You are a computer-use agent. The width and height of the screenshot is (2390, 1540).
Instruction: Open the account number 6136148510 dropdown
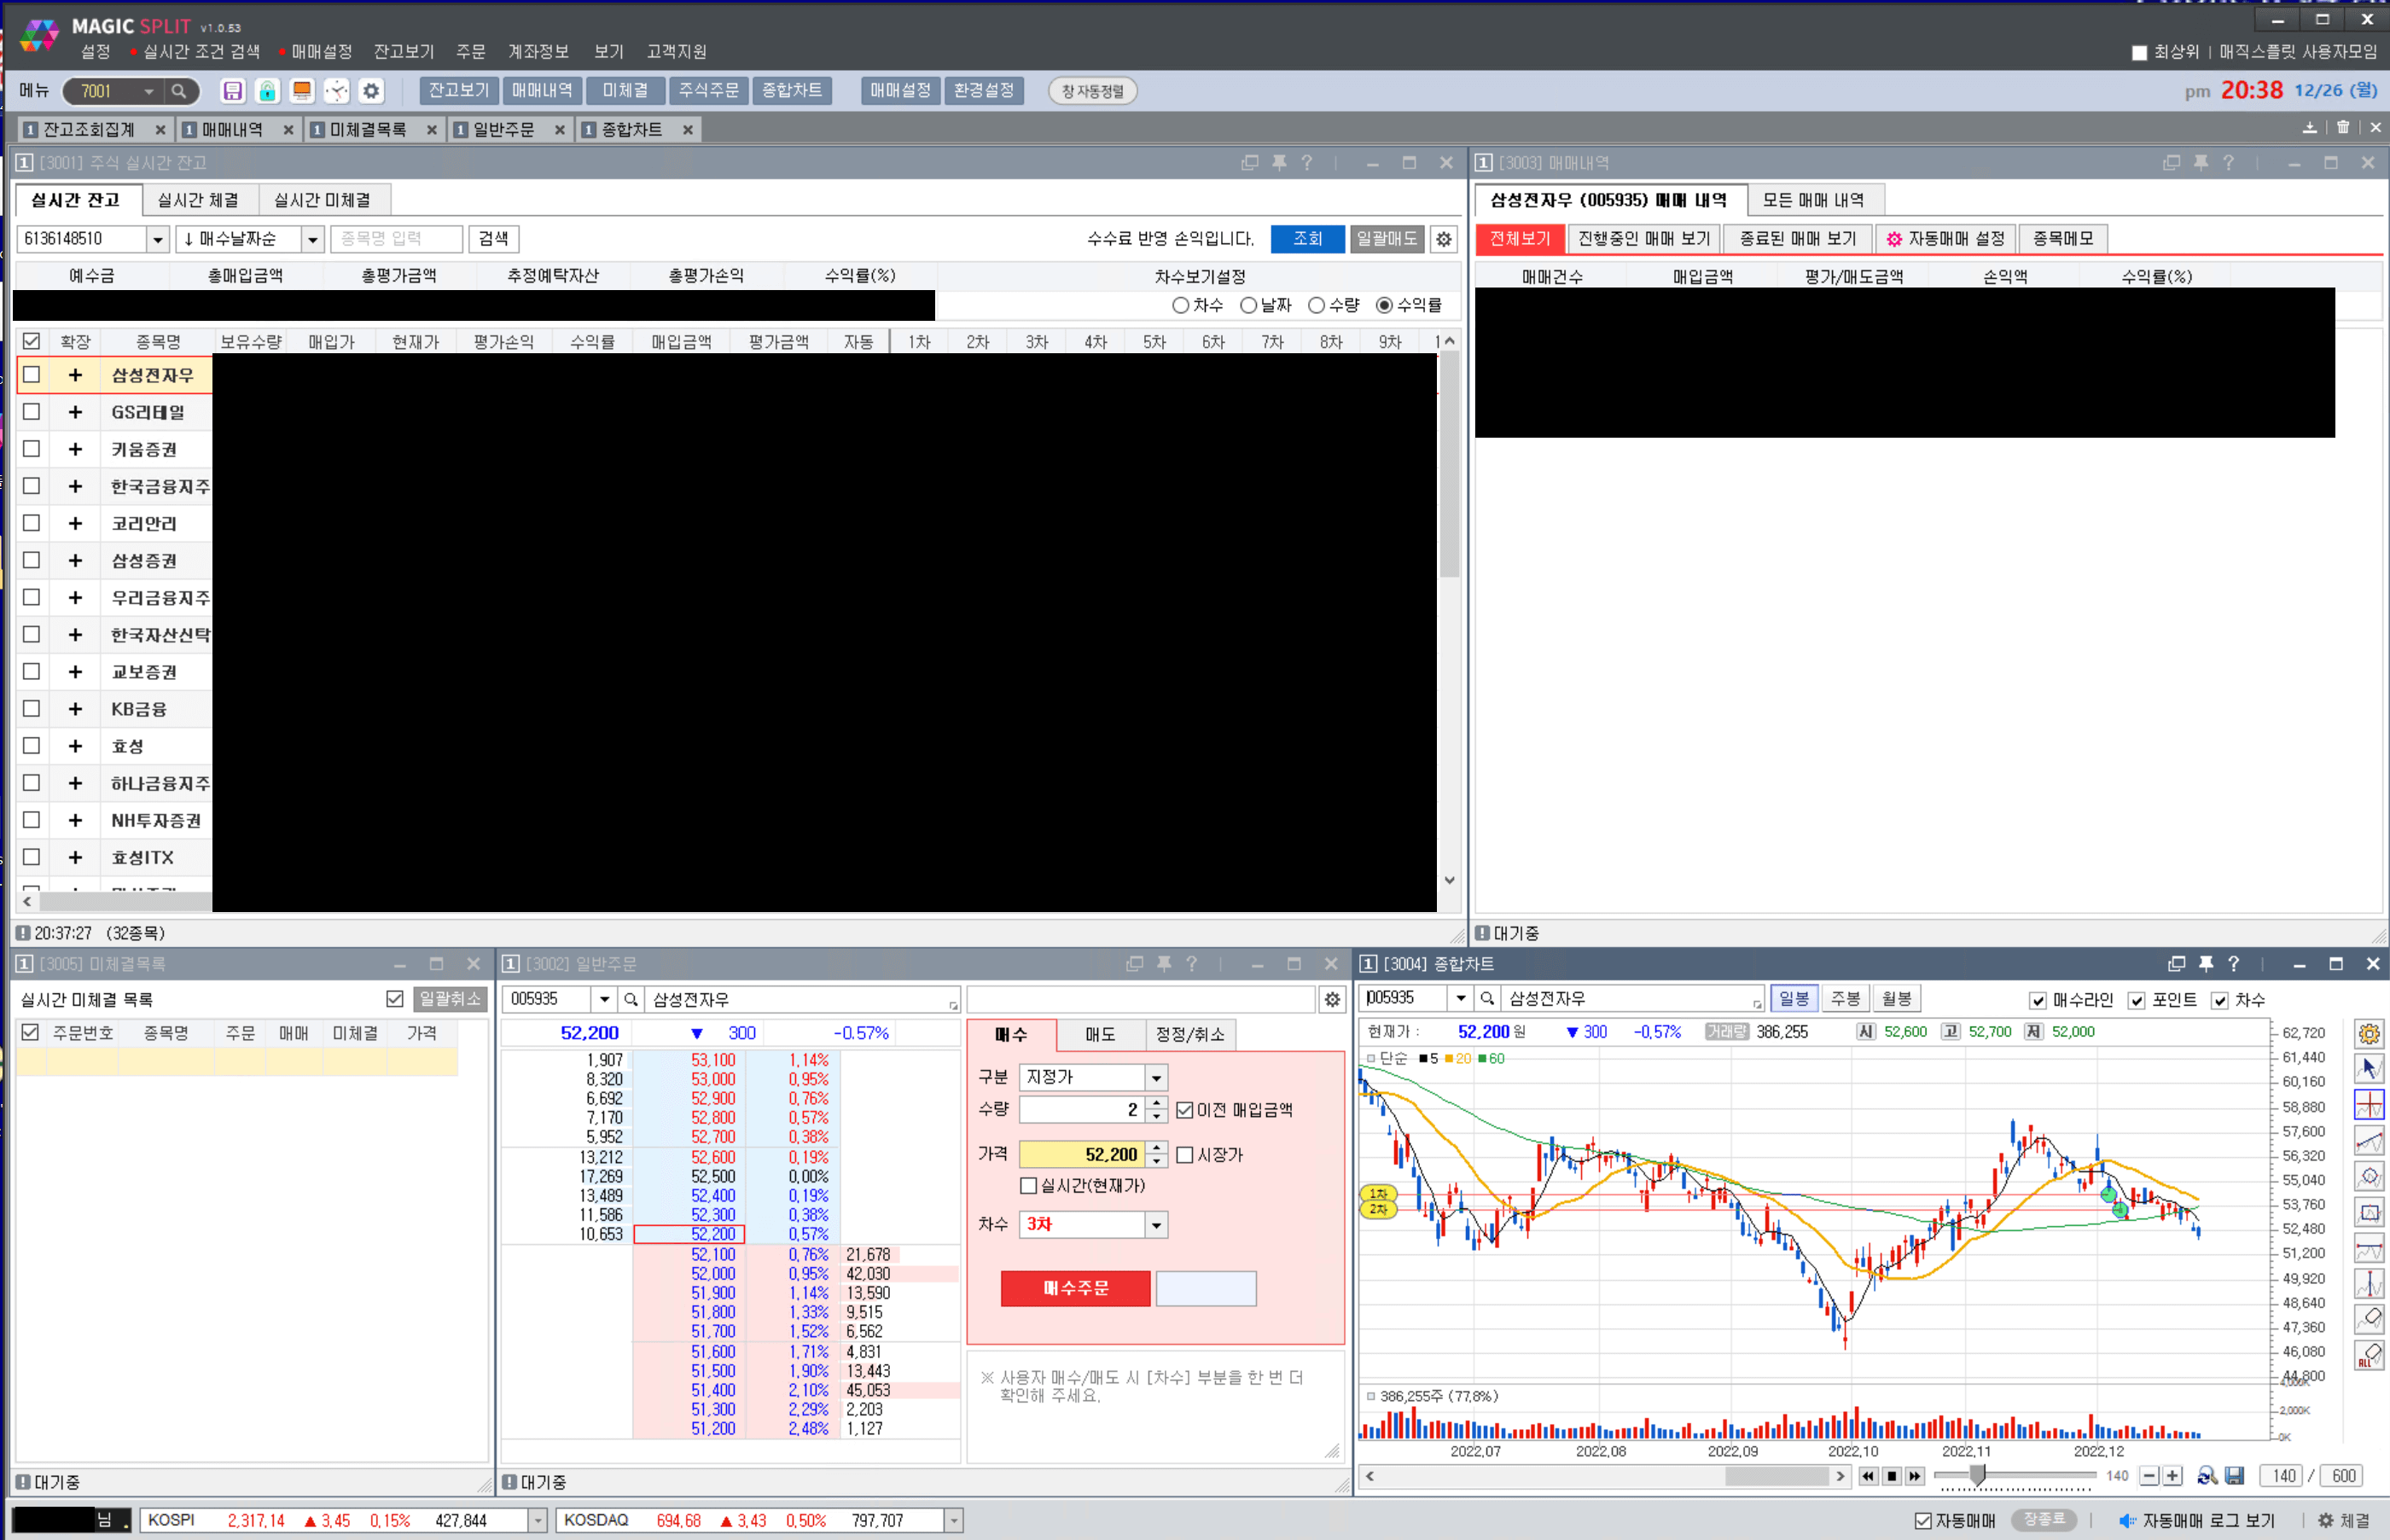(157, 239)
